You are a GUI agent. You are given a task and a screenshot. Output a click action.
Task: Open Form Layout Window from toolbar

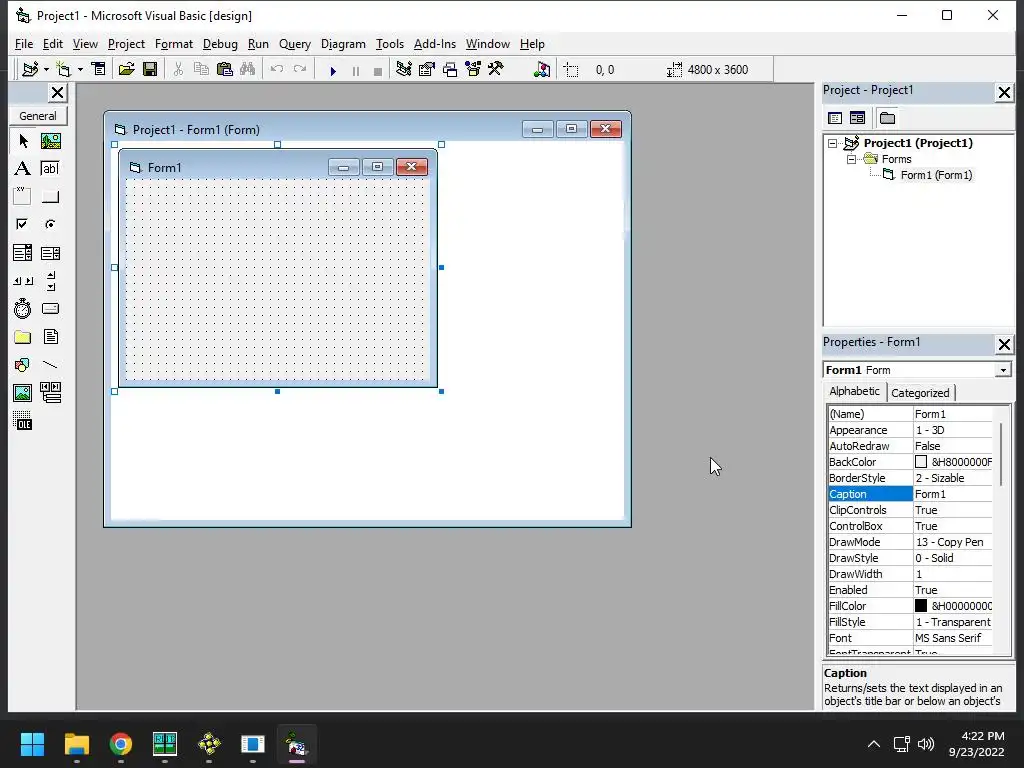point(450,69)
